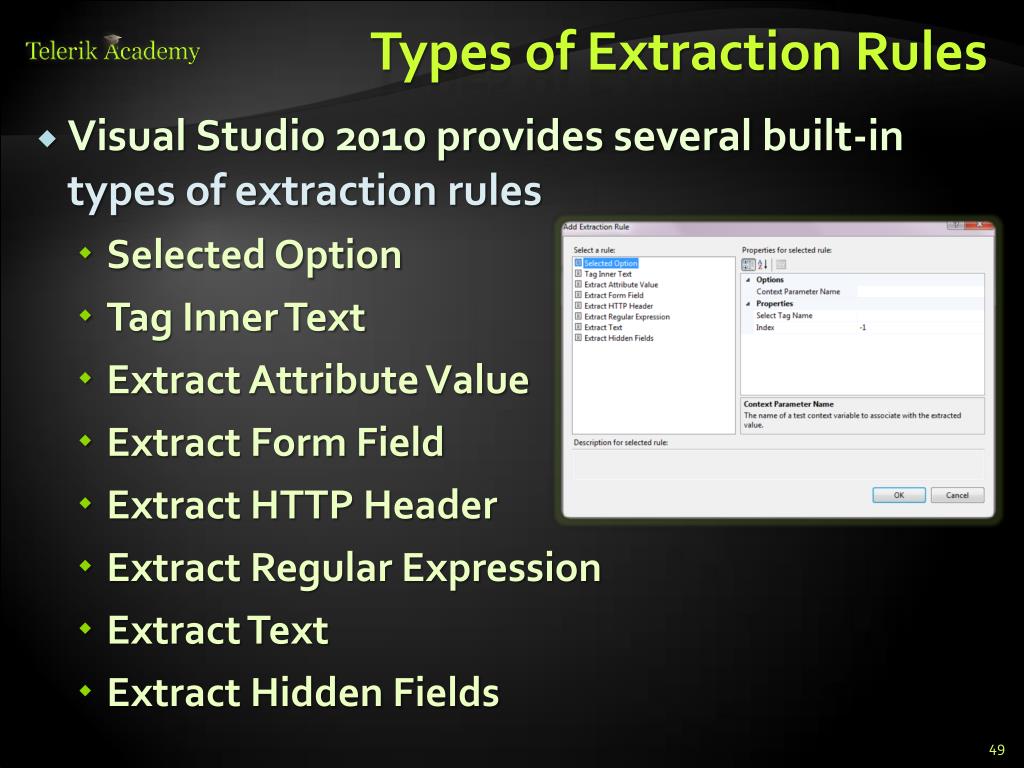Click the 'Extract Regular Expression' slide bullet text

[x=354, y=567]
